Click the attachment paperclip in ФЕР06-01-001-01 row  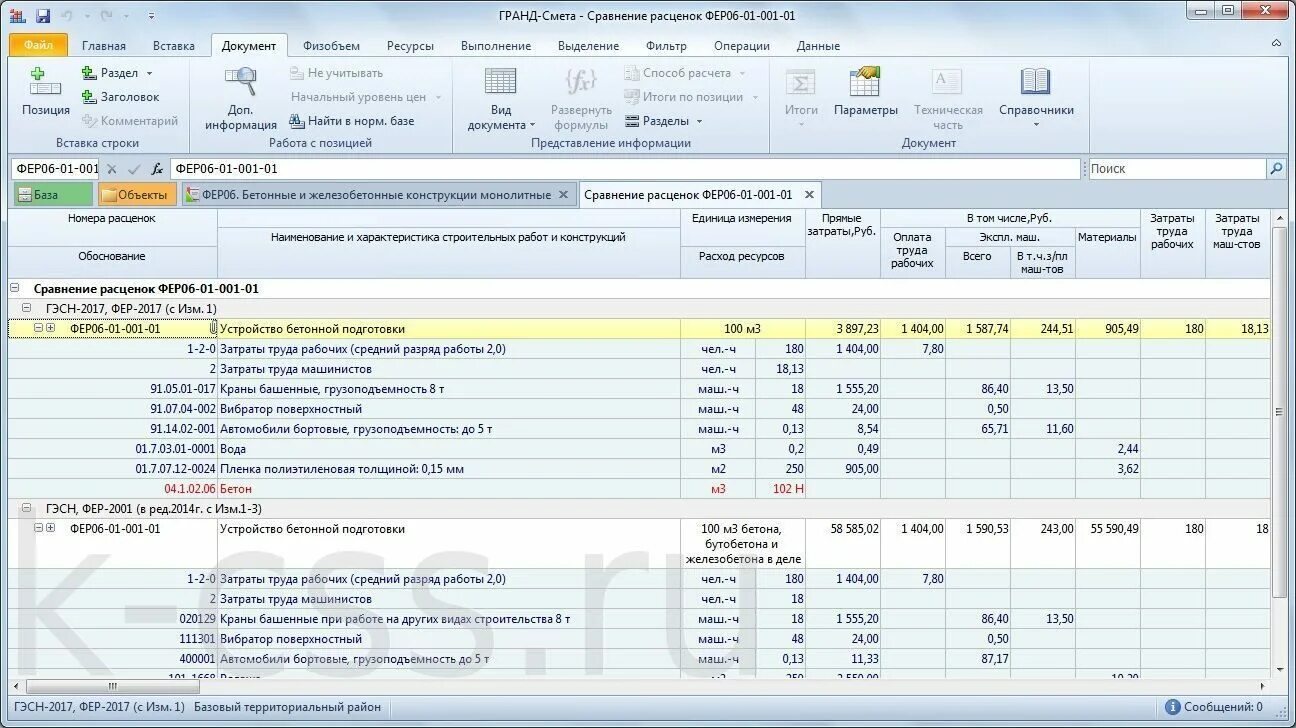coord(212,328)
